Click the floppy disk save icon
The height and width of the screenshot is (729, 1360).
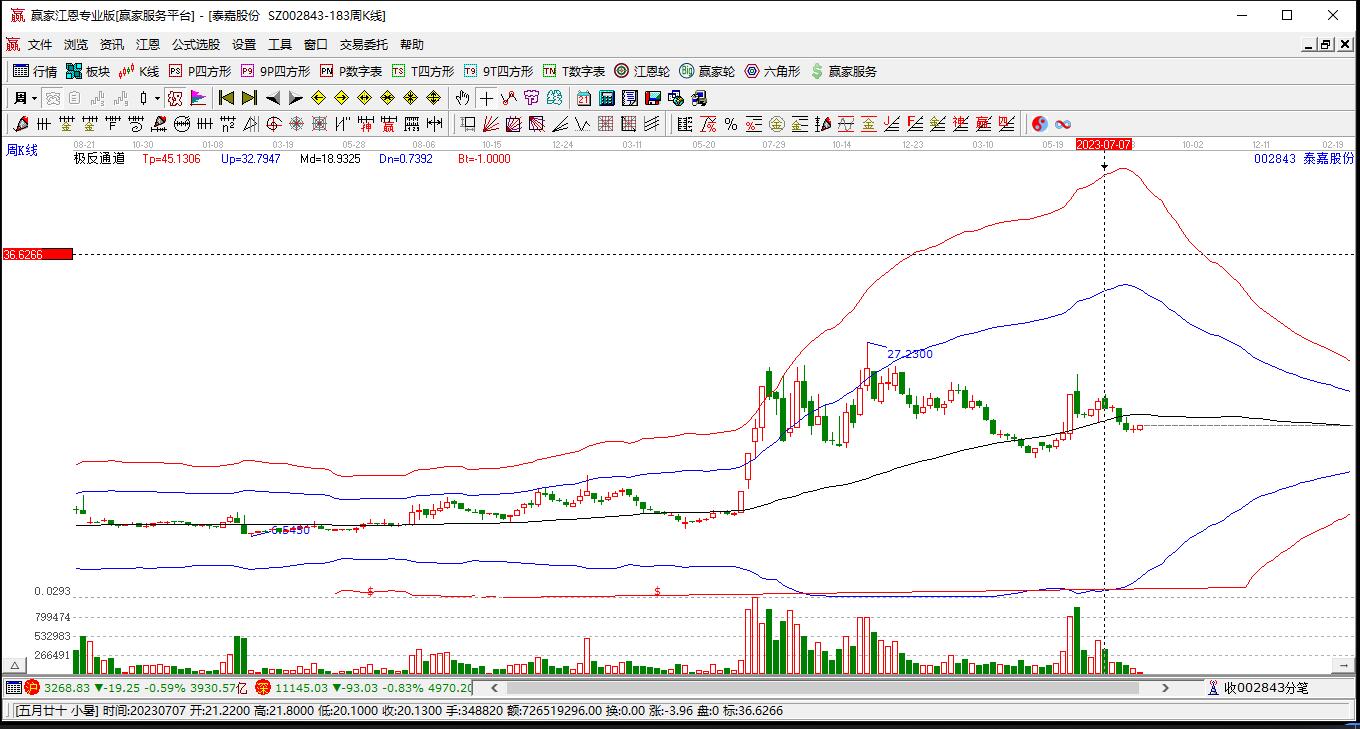coord(653,98)
